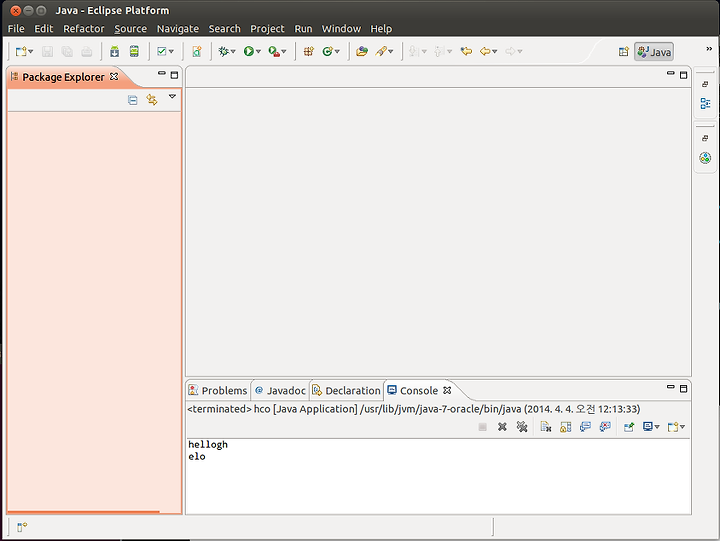Open the Android Virtual Device Manager icon
This screenshot has height=541, width=720.
pyautogui.click(x=134, y=51)
